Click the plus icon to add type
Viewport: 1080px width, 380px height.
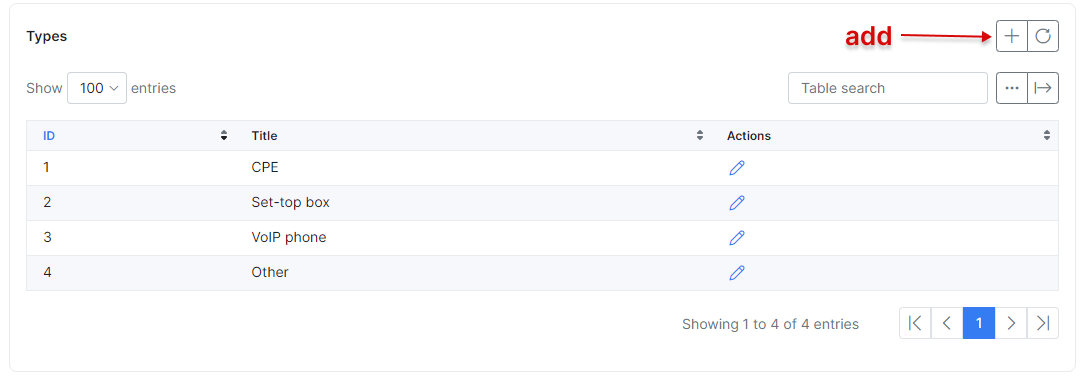point(1012,36)
